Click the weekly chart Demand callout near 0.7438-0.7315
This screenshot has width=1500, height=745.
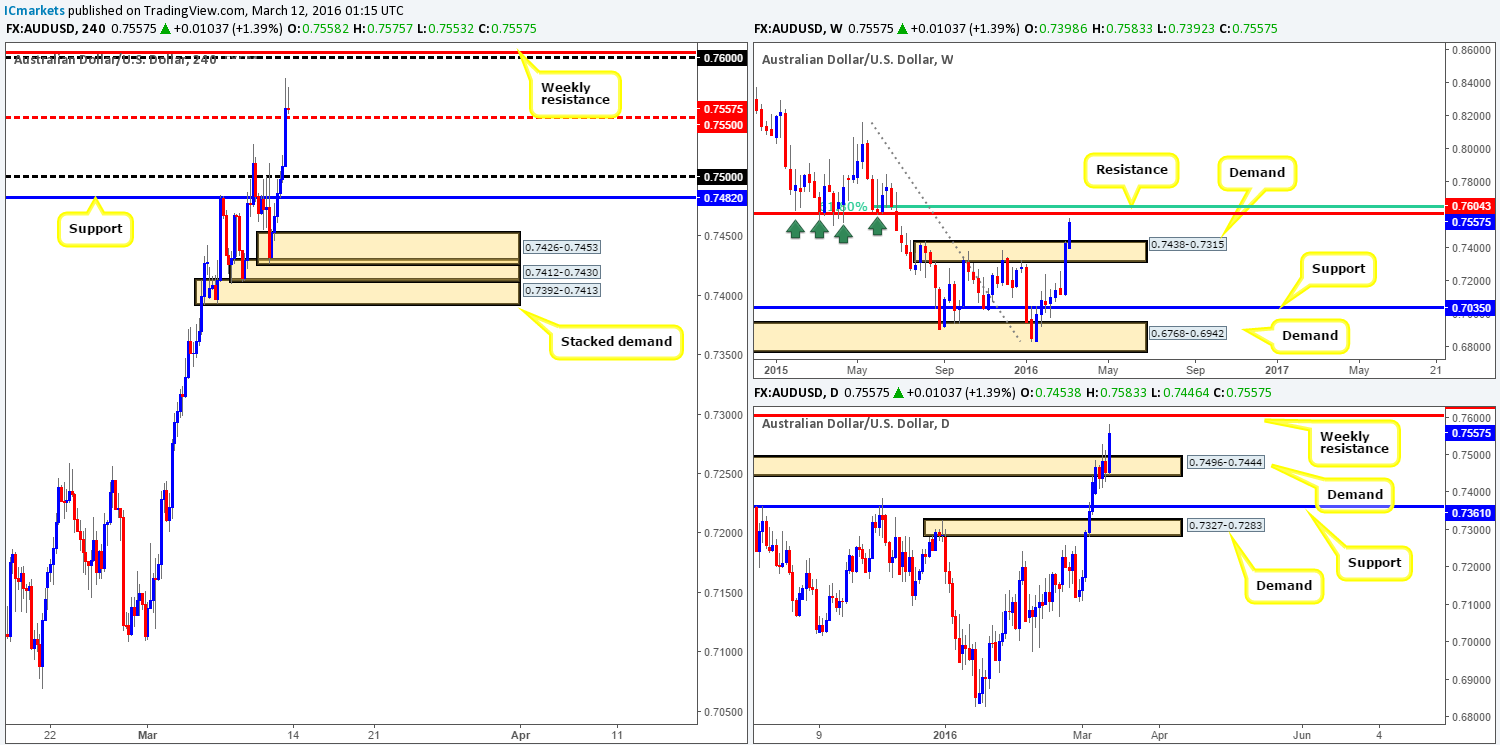click(1257, 172)
